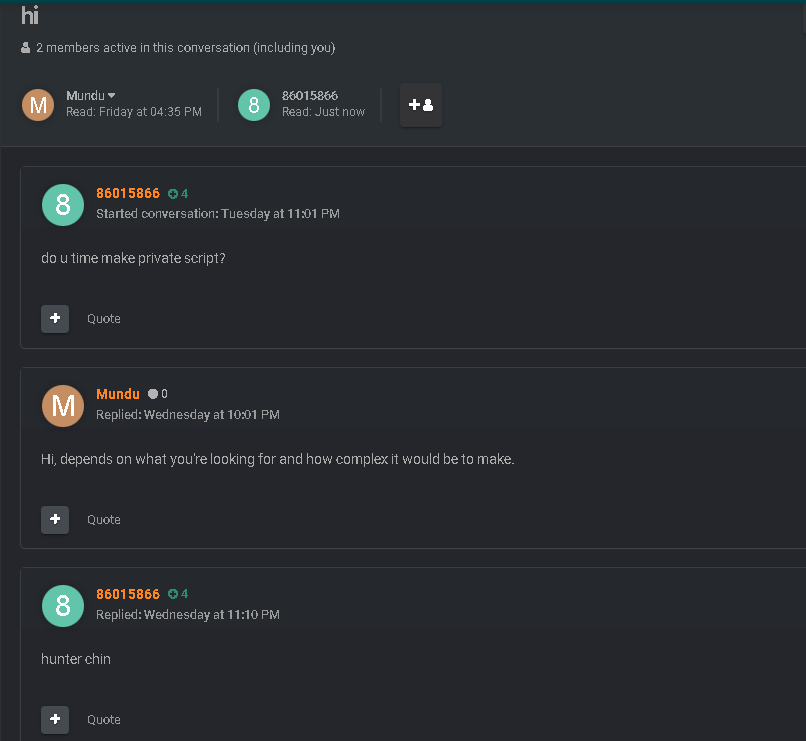The width and height of the screenshot is (806, 741).
Task: Toggle multiquote plus on Mundu's reply
Action: pyautogui.click(x=55, y=520)
